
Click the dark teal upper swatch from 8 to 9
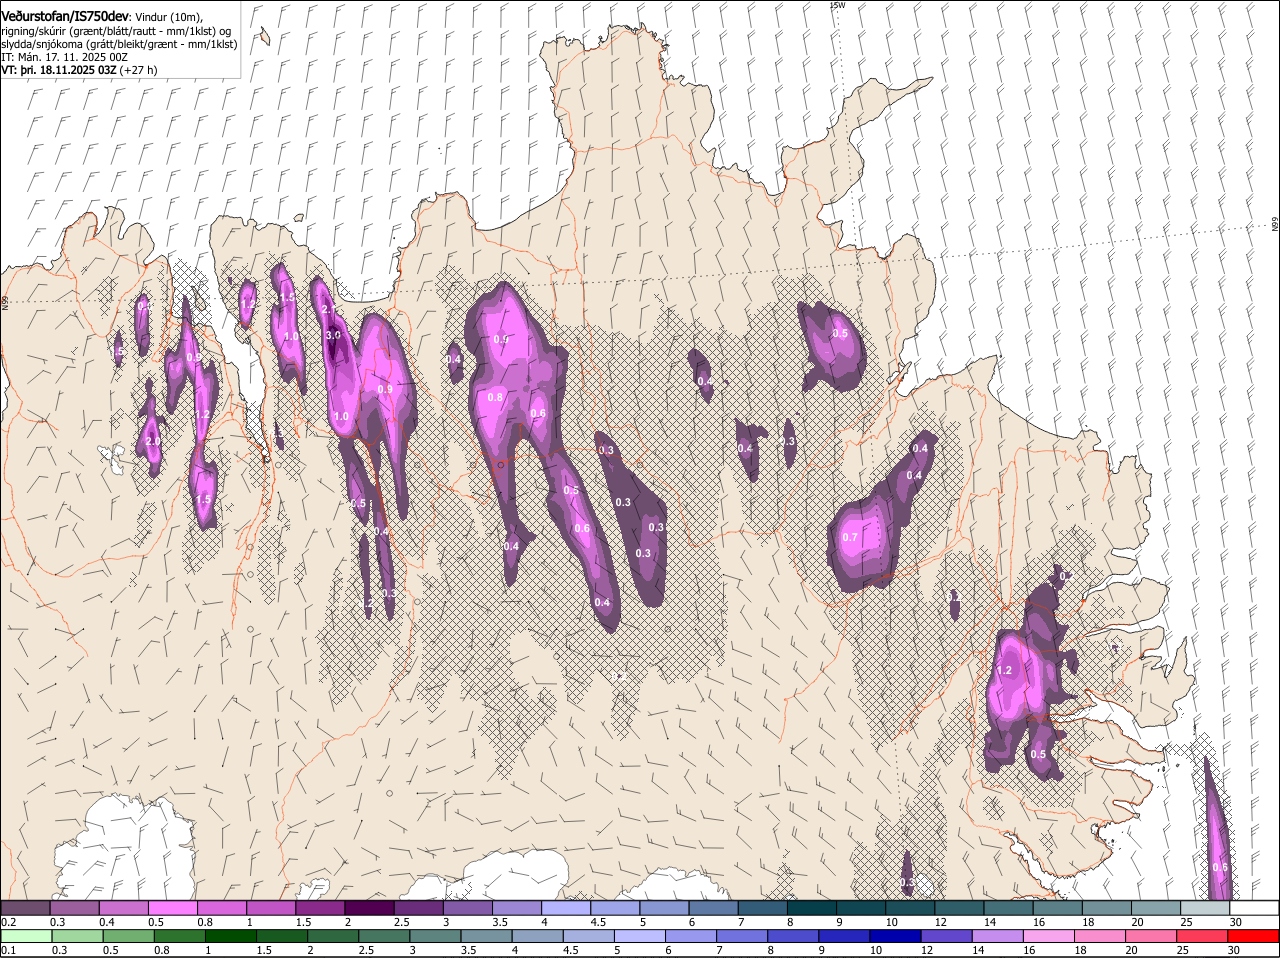click(811, 907)
